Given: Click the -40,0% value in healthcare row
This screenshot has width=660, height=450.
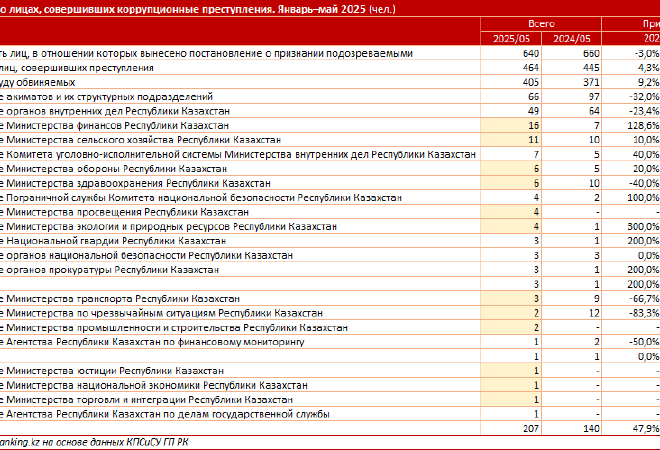Looking at the screenshot, I should tap(644, 183).
